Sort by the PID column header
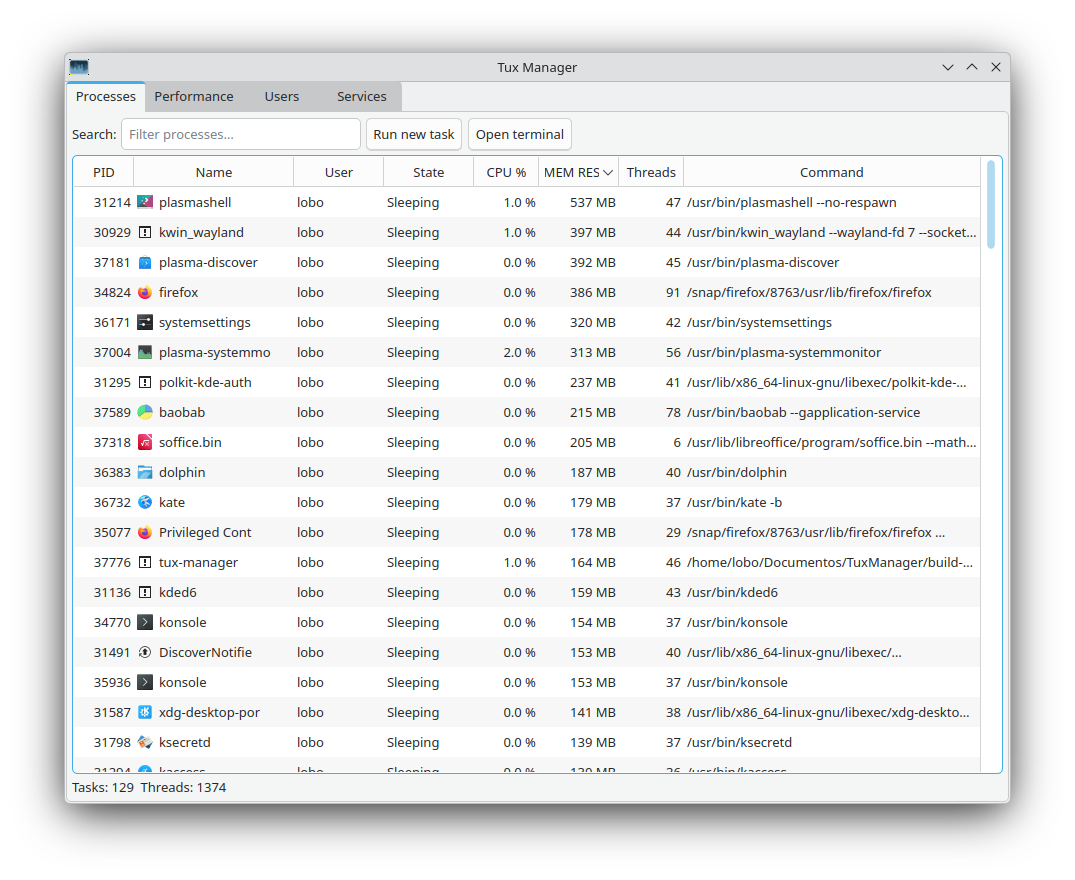This screenshot has height=880, width=1075. [x=104, y=173]
